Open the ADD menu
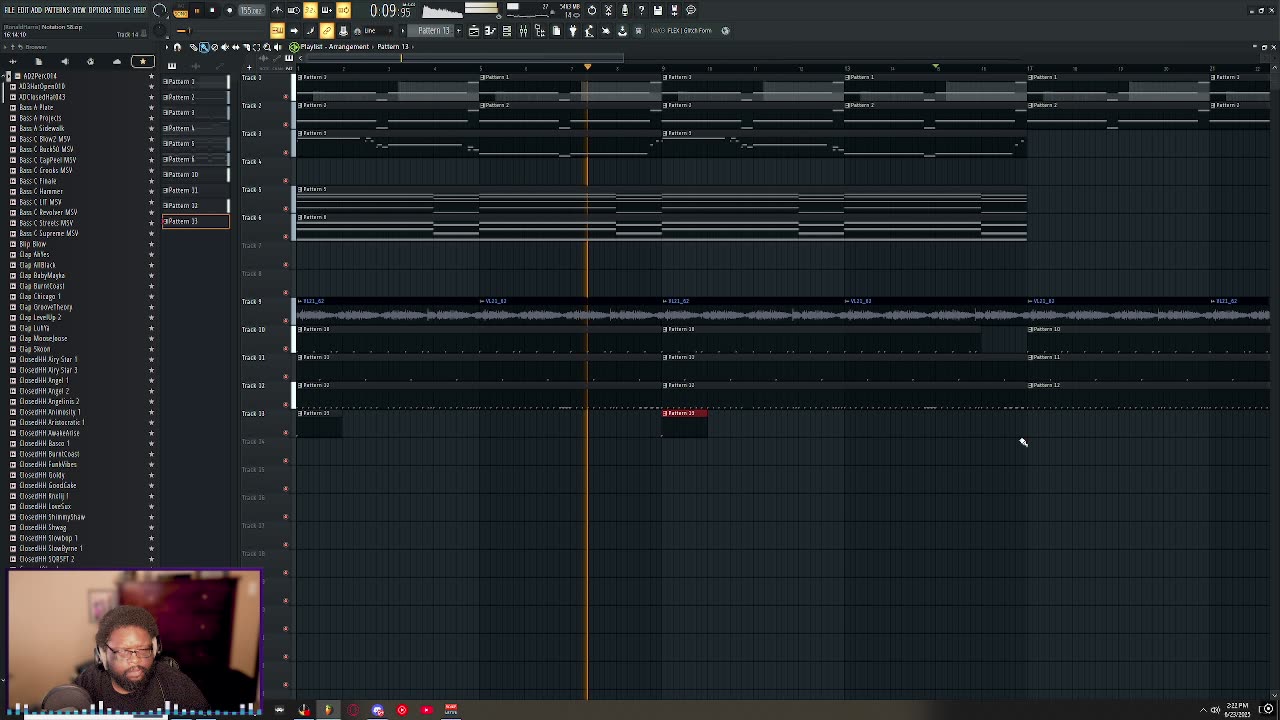1280x720 pixels. pos(36,10)
